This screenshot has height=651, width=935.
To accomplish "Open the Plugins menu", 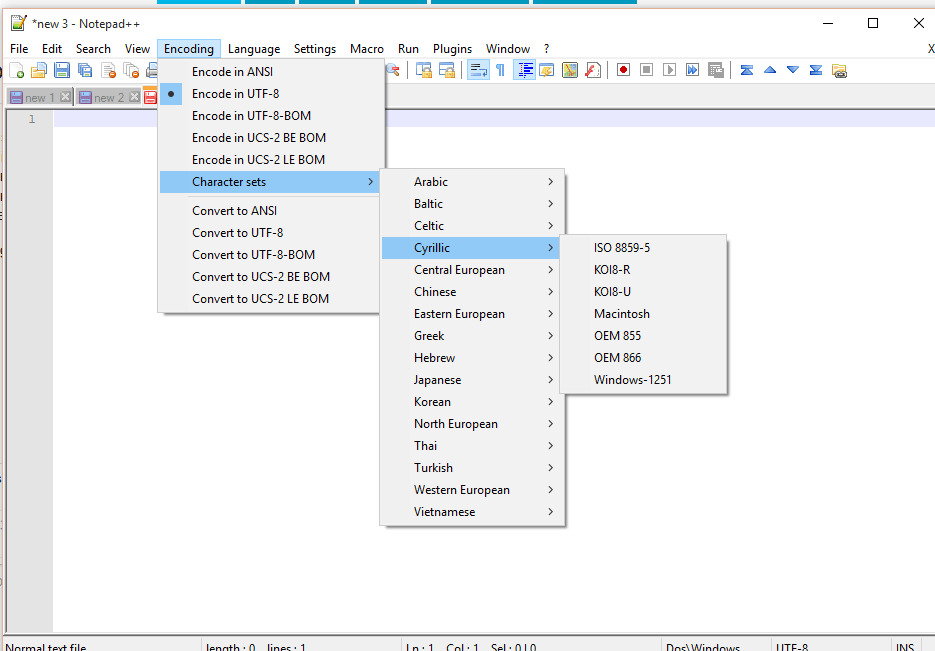I will pyautogui.click(x=452, y=49).
